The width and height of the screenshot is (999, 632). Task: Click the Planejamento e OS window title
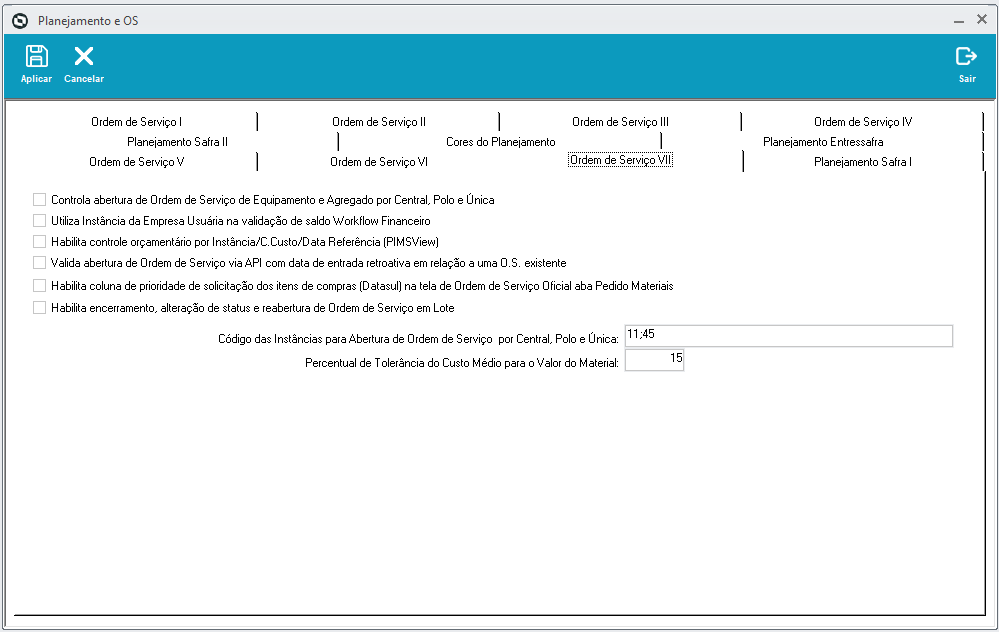[x=88, y=21]
